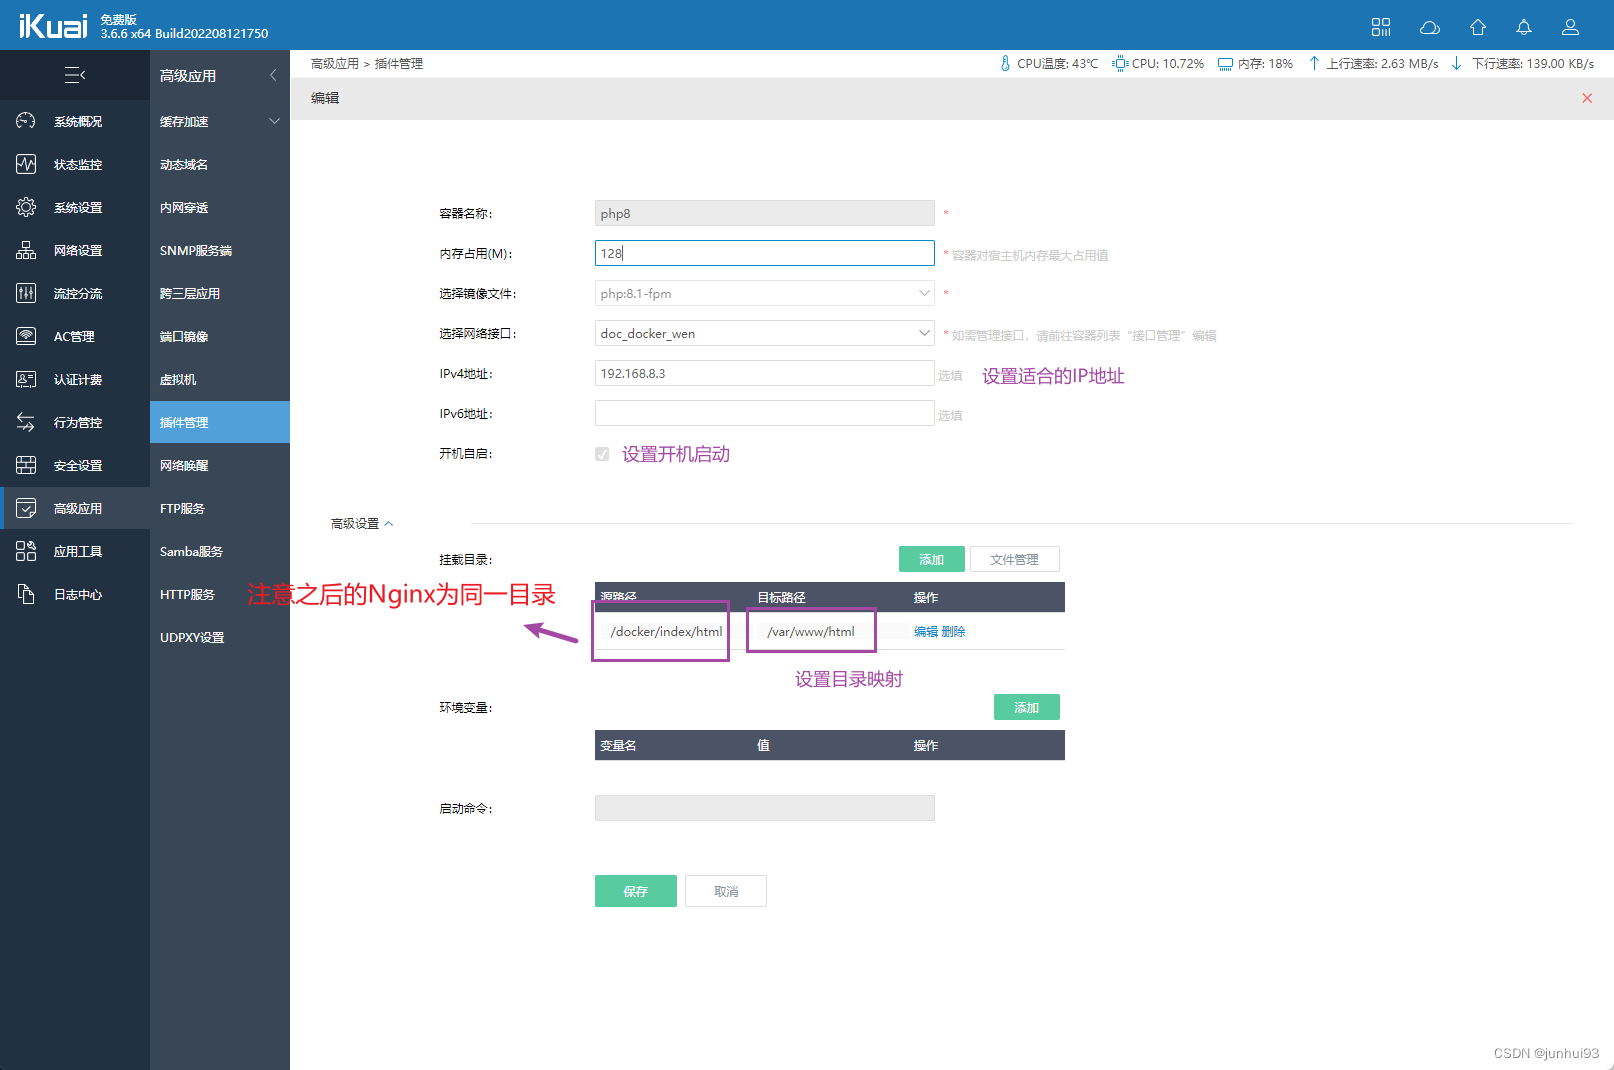
Task: Click 编辑 link in mount row
Action: [926, 632]
